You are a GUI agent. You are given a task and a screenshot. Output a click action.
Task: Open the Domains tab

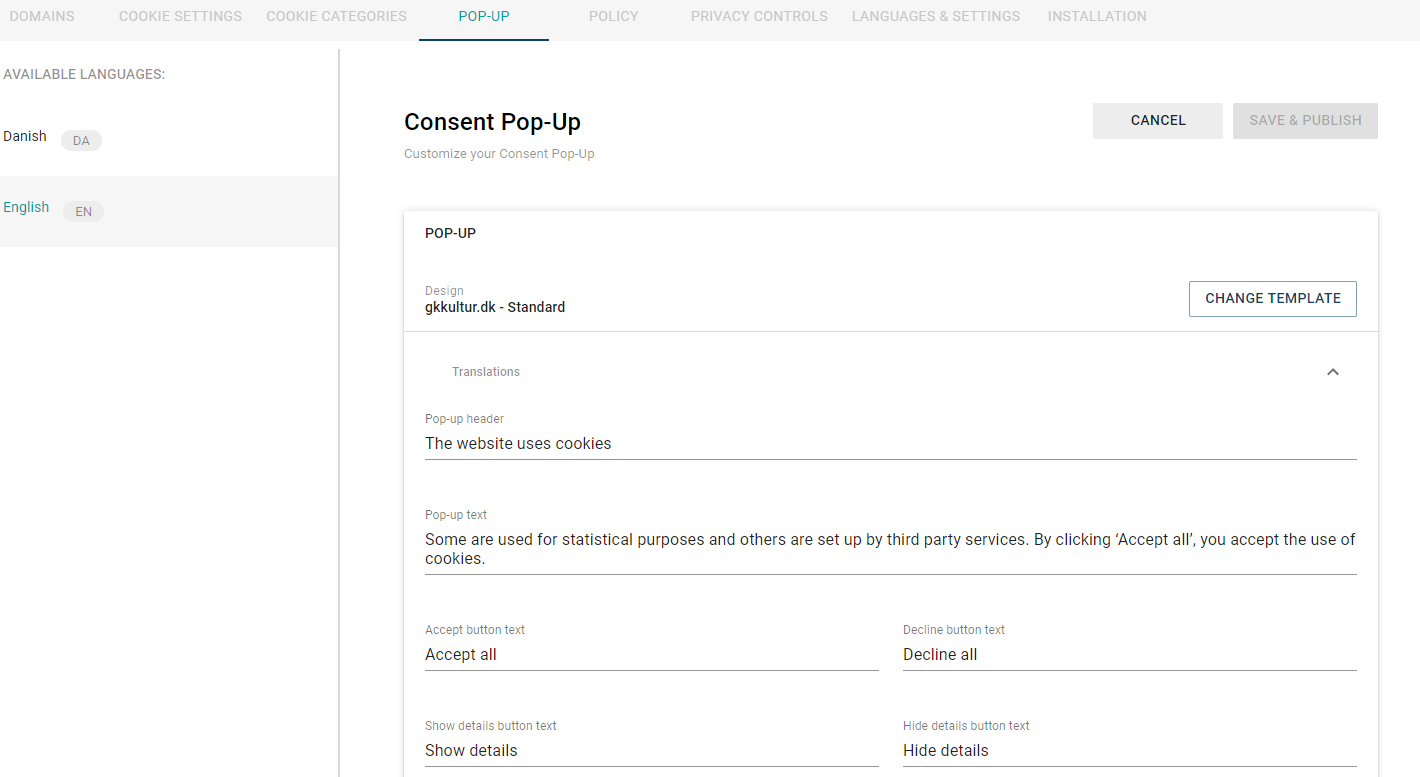(x=42, y=16)
